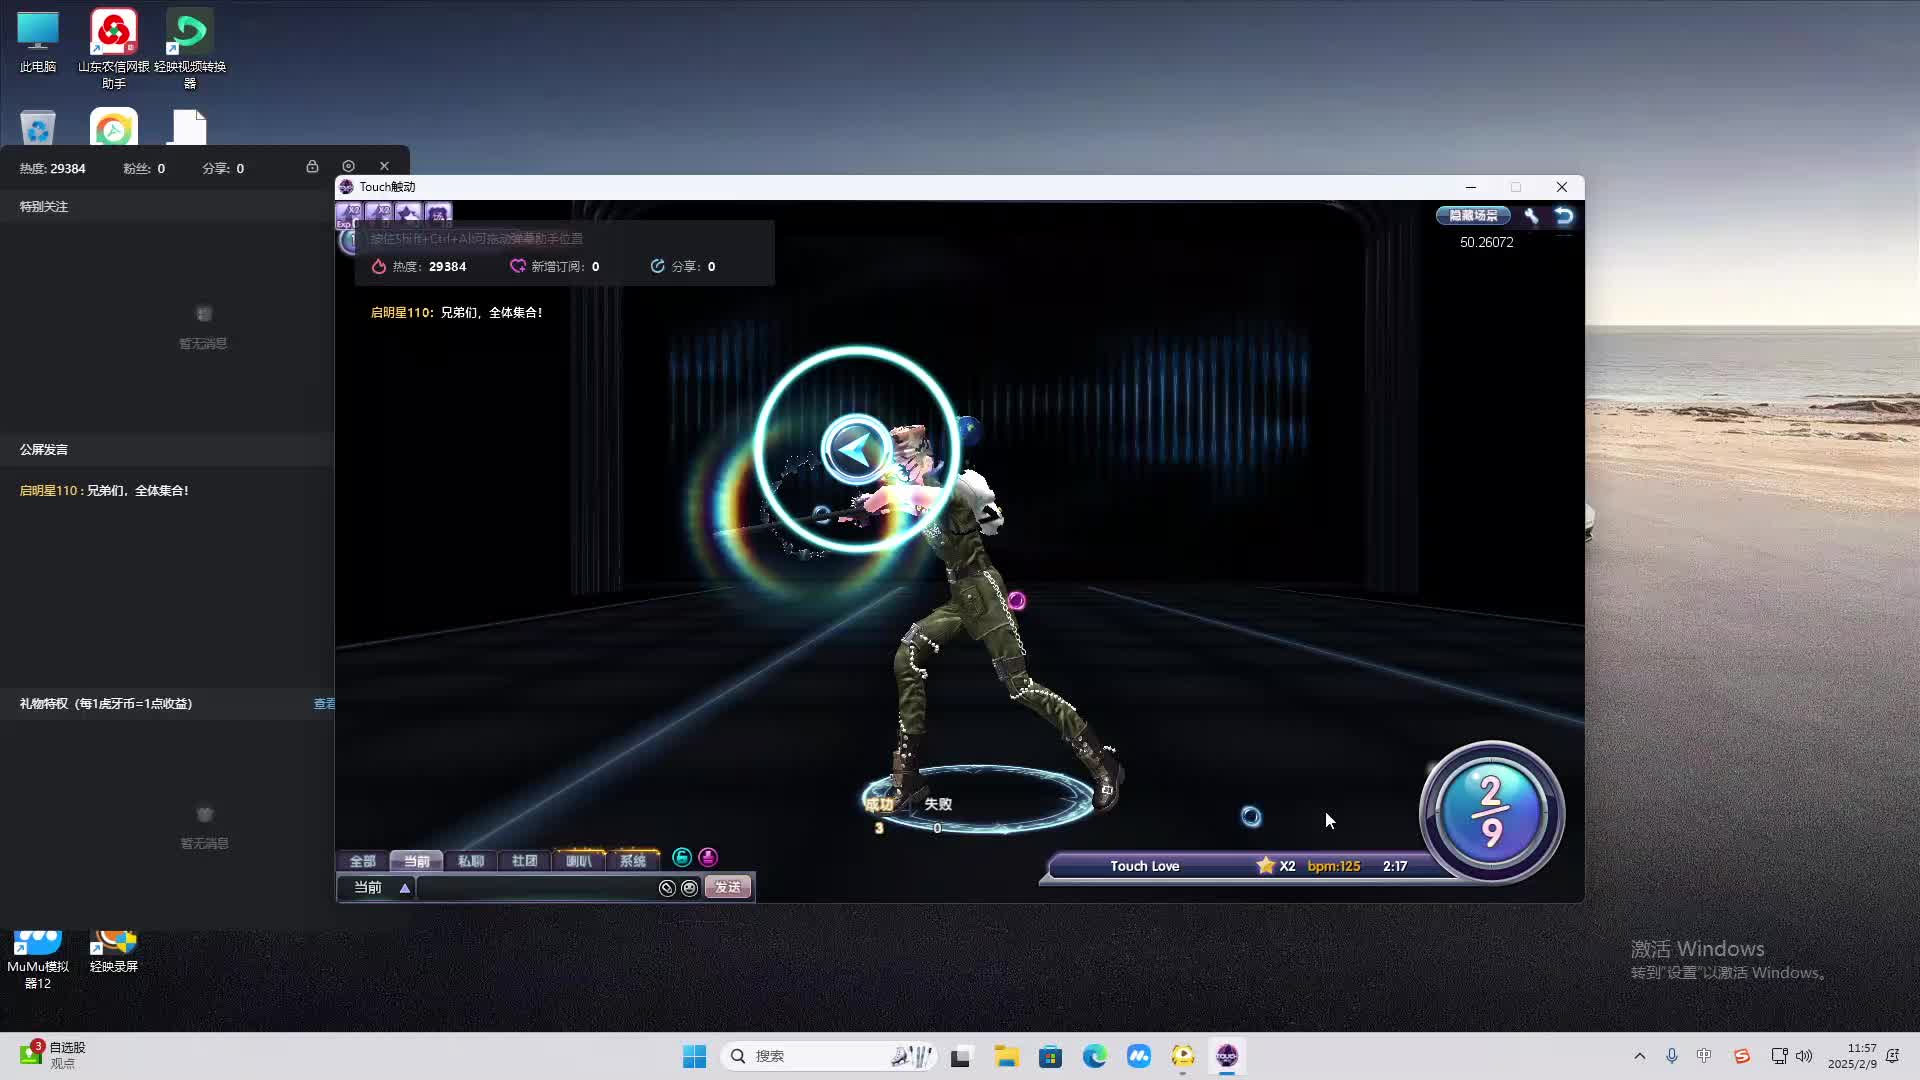The image size is (1920, 1080).
Task: Click the blue return arrow icon
Action: point(1564,216)
